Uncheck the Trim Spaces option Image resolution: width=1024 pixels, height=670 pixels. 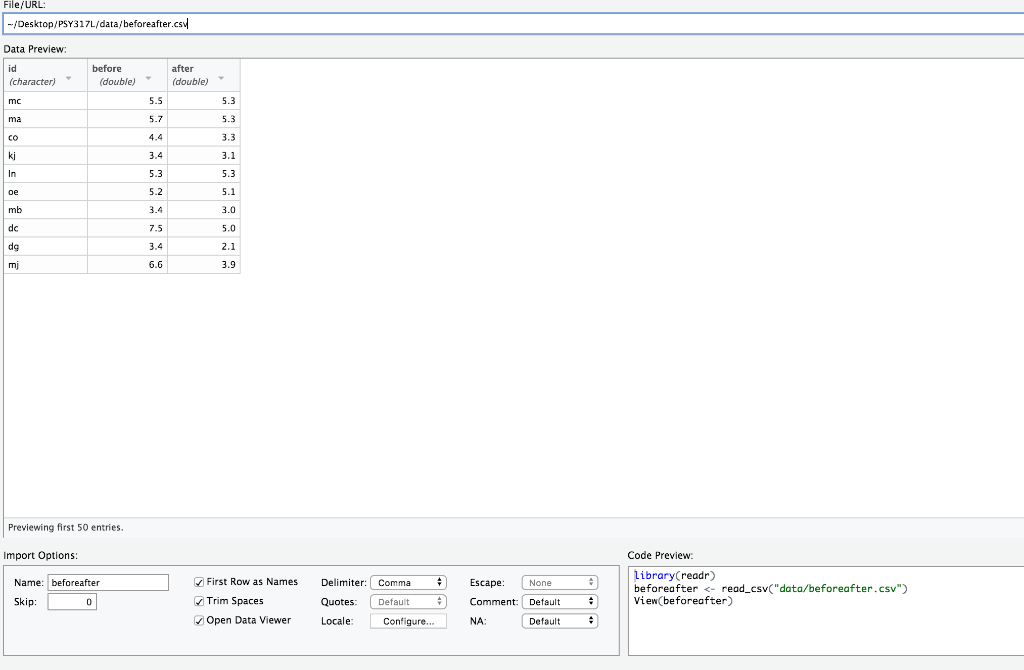coord(199,601)
